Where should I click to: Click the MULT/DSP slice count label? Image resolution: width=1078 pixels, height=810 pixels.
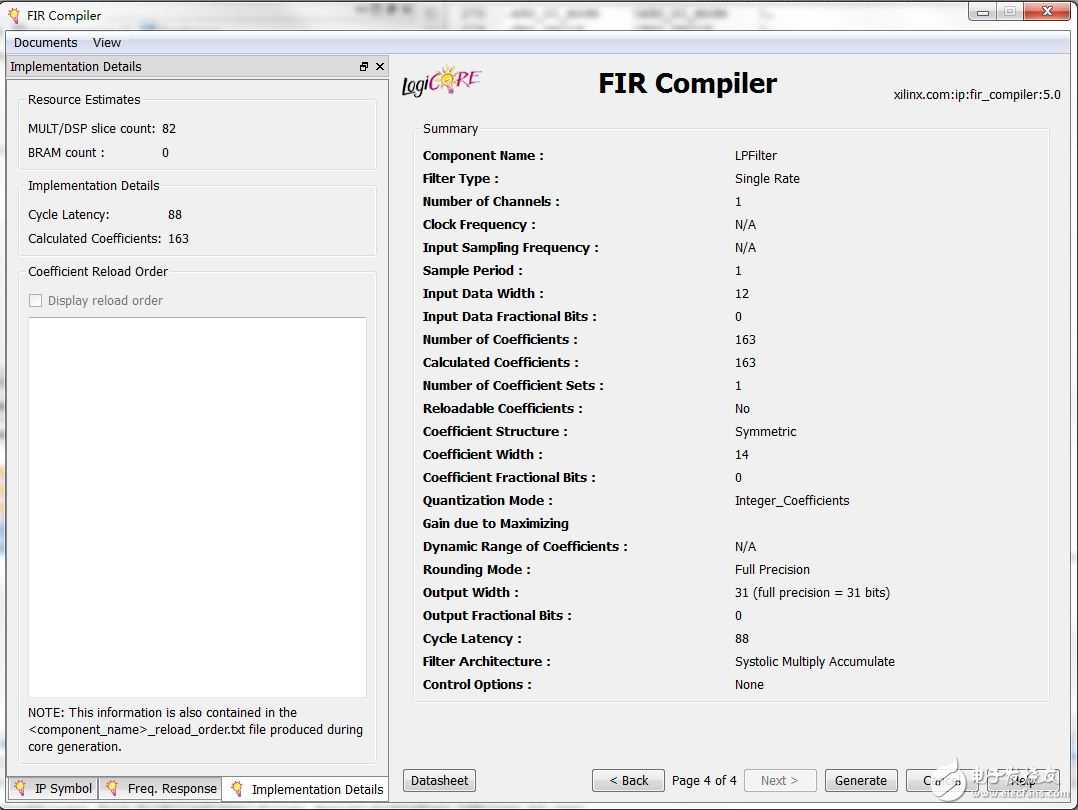pyautogui.click(x=91, y=129)
